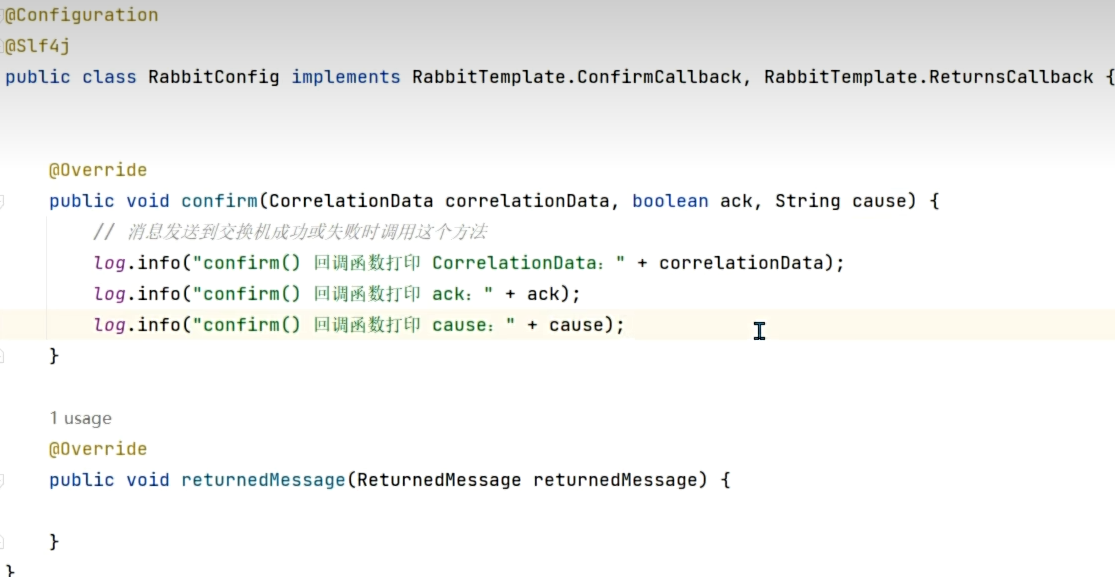Click the @Slf4j annotation
1115x577 pixels.
point(37,46)
